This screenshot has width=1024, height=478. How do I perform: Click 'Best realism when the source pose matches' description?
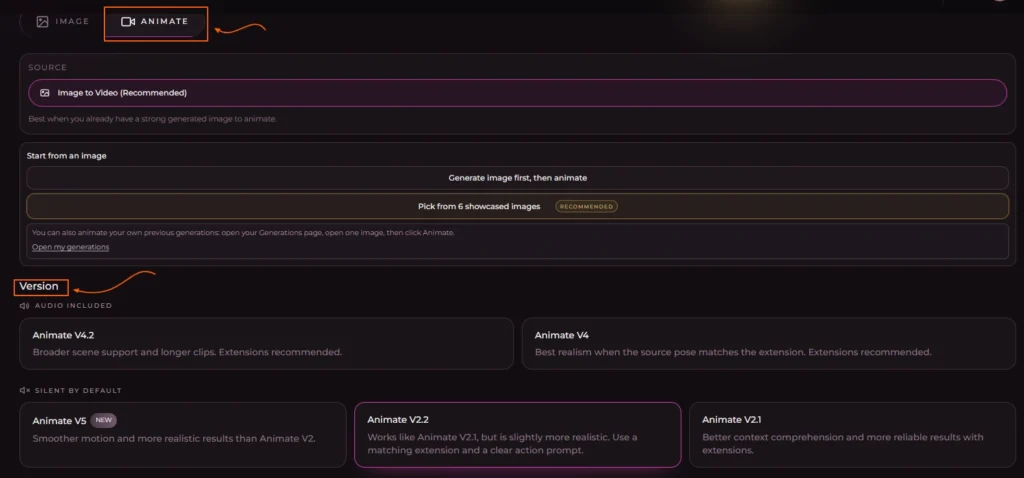coord(733,352)
